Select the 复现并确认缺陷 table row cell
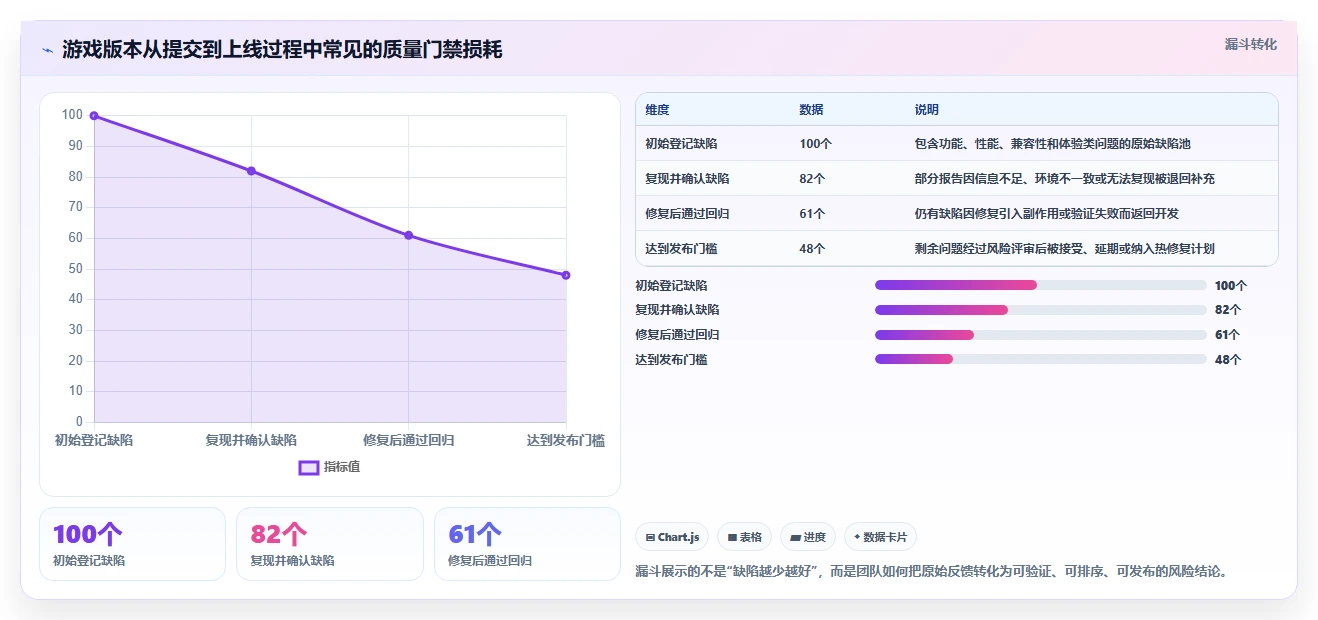The image size is (1318, 620). (x=687, y=179)
